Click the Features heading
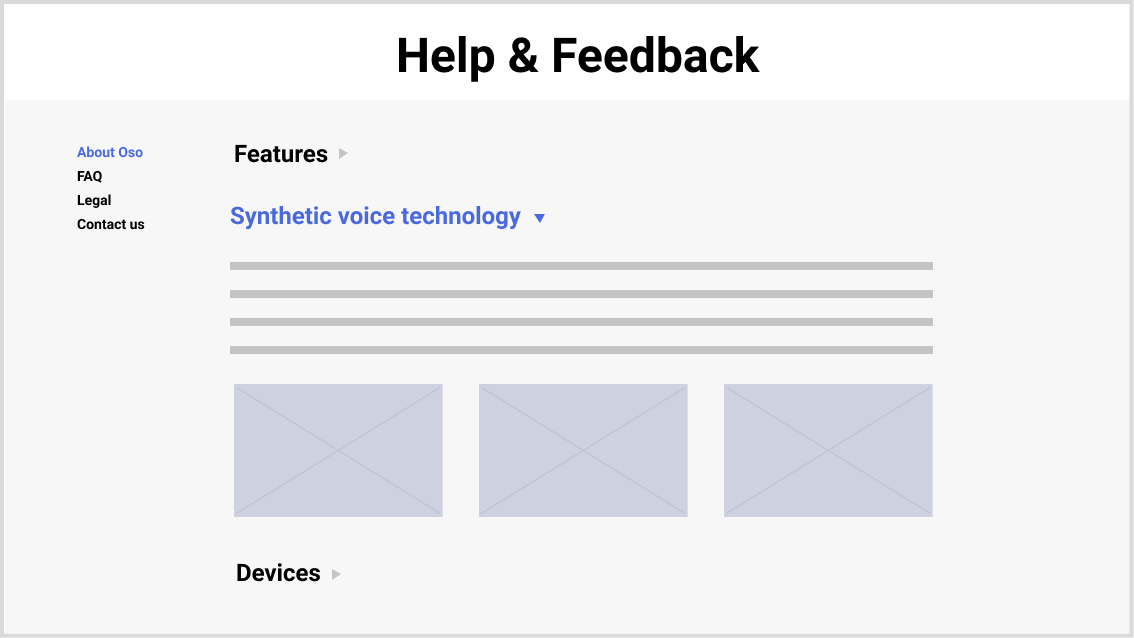Screen dimensions: 1134x638 pyautogui.click(x=281, y=154)
